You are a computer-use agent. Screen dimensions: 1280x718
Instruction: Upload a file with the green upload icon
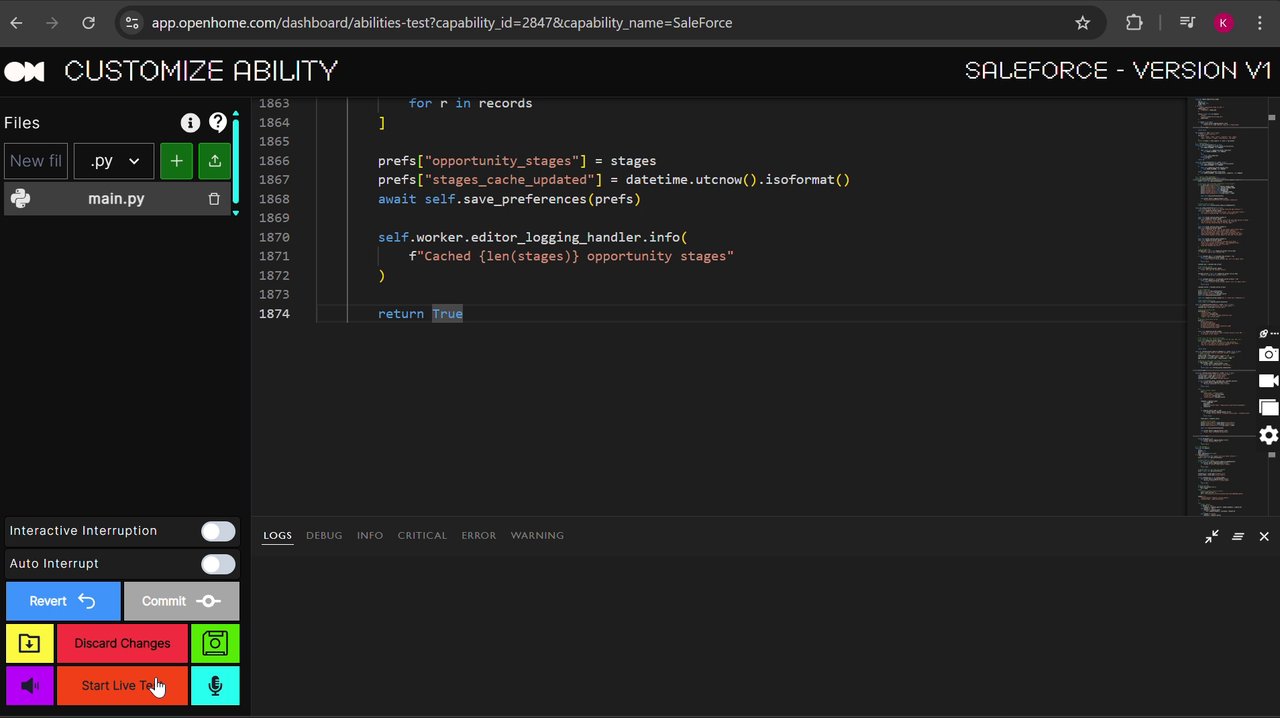215,161
